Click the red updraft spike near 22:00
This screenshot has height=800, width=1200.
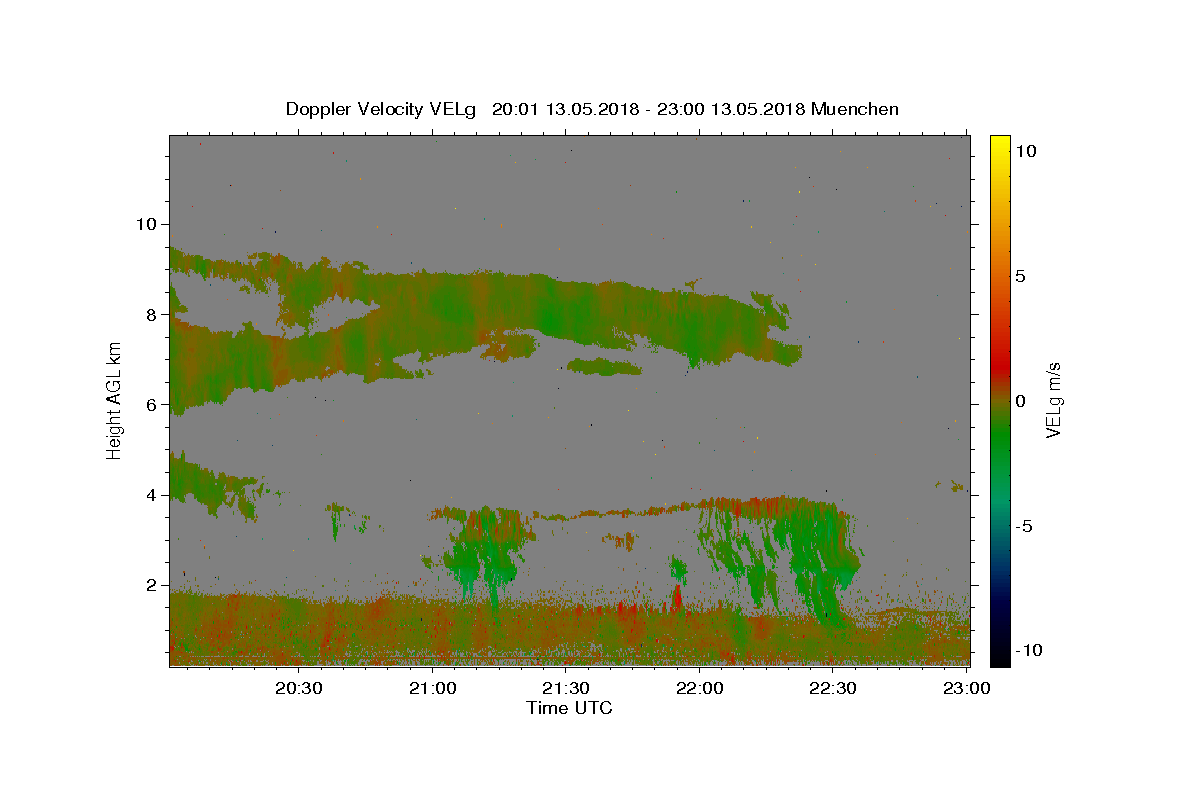[x=677, y=597]
